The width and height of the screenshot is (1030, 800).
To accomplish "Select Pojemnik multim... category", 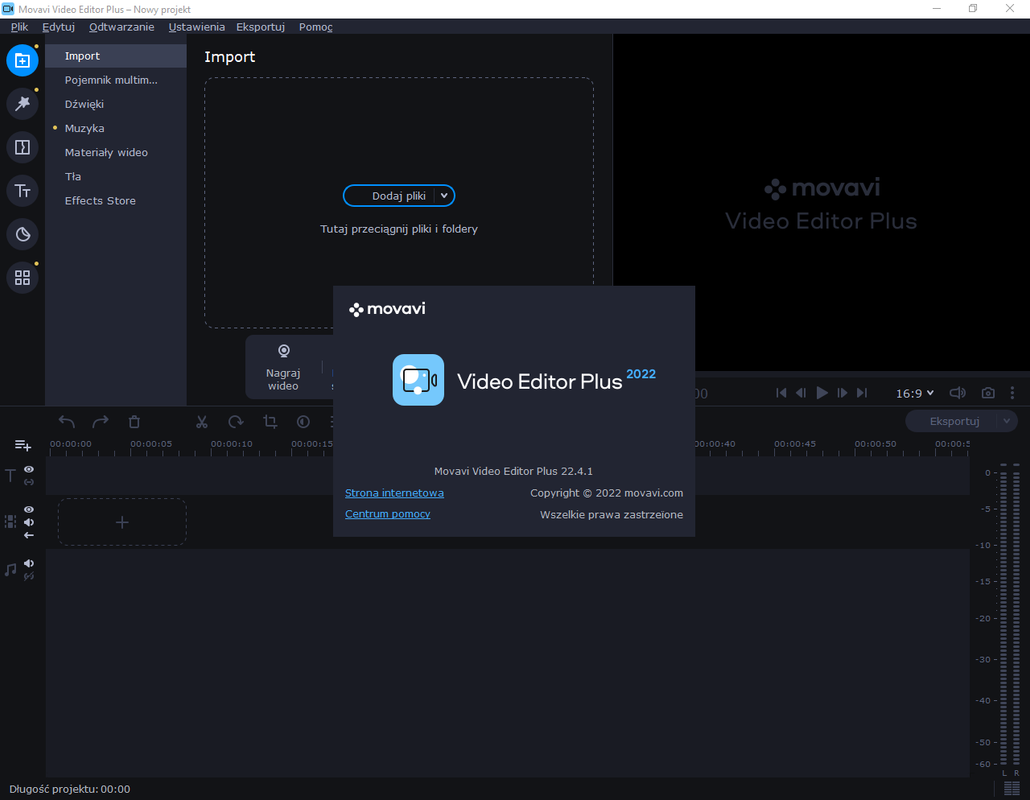I will point(116,80).
